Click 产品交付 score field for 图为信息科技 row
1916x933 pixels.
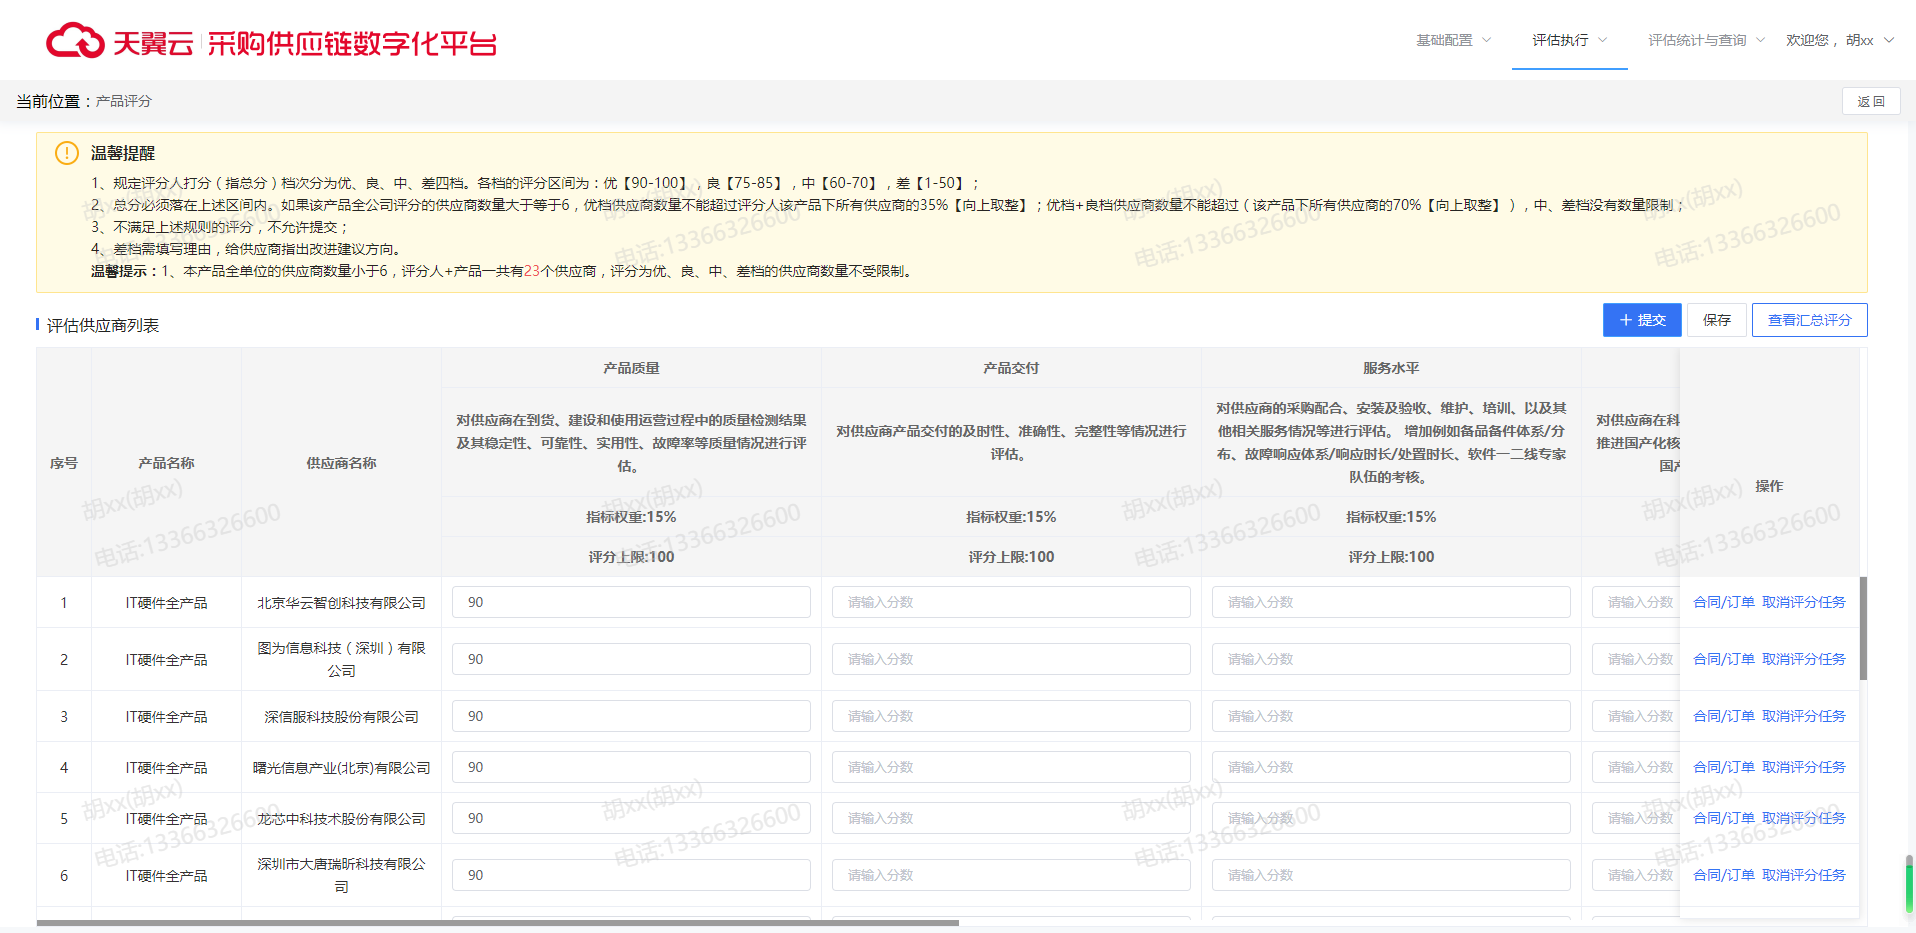(x=1011, y=659)
